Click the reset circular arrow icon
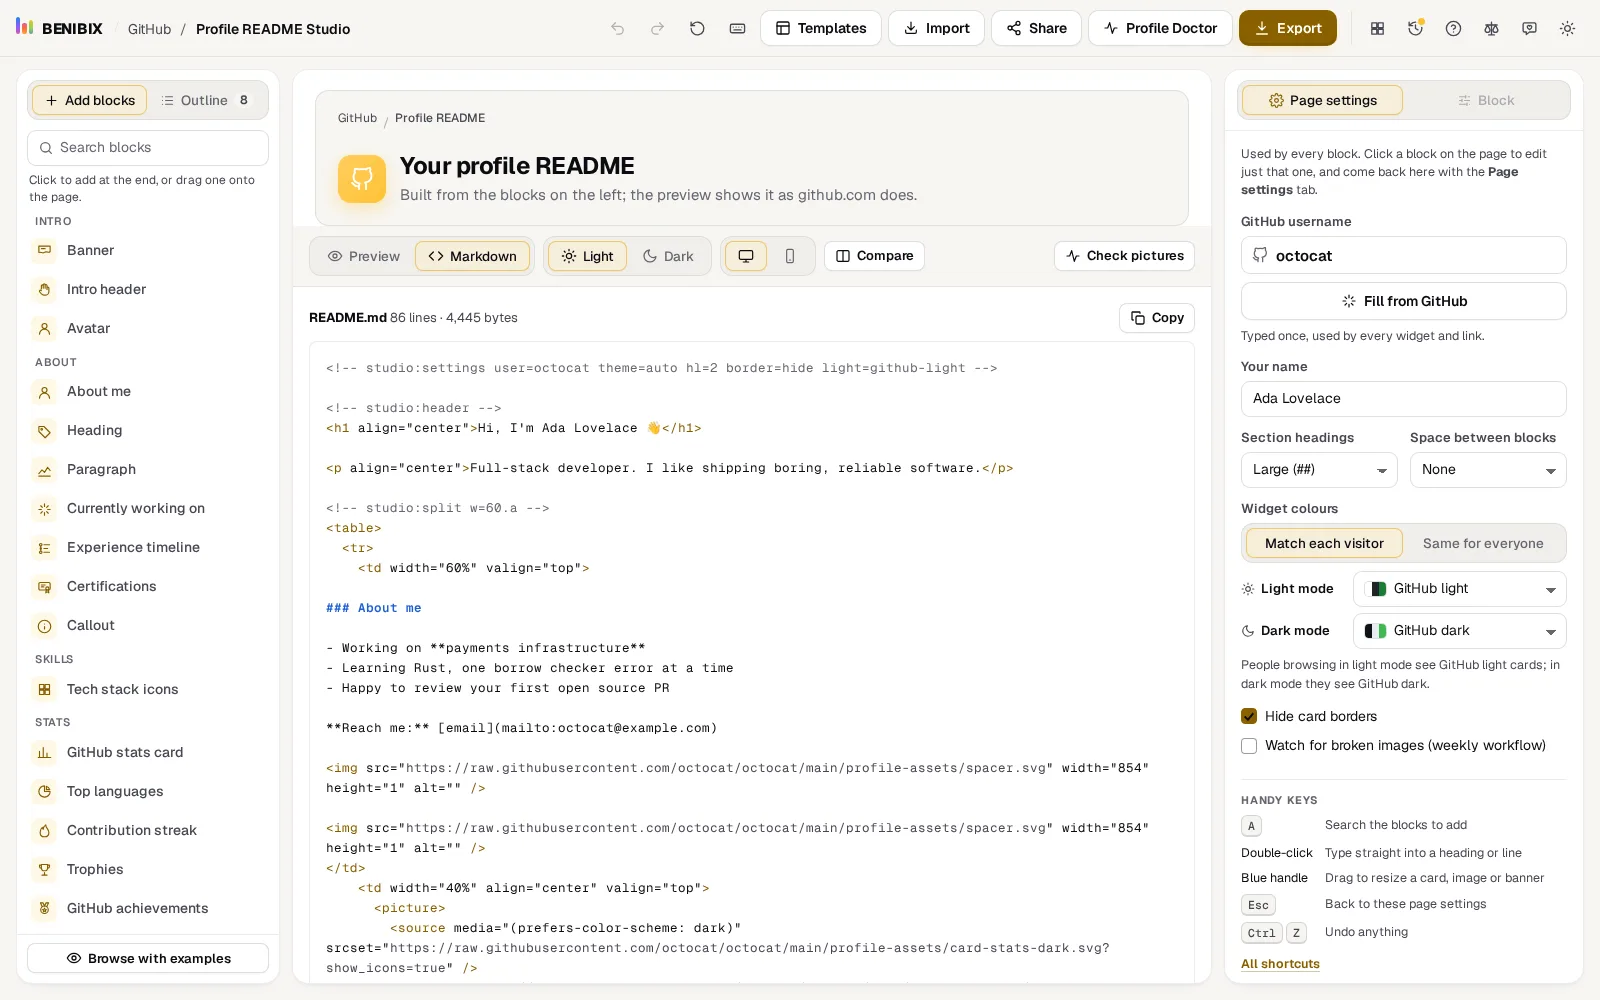The image size is (1600, 1000). pos(697,29)
